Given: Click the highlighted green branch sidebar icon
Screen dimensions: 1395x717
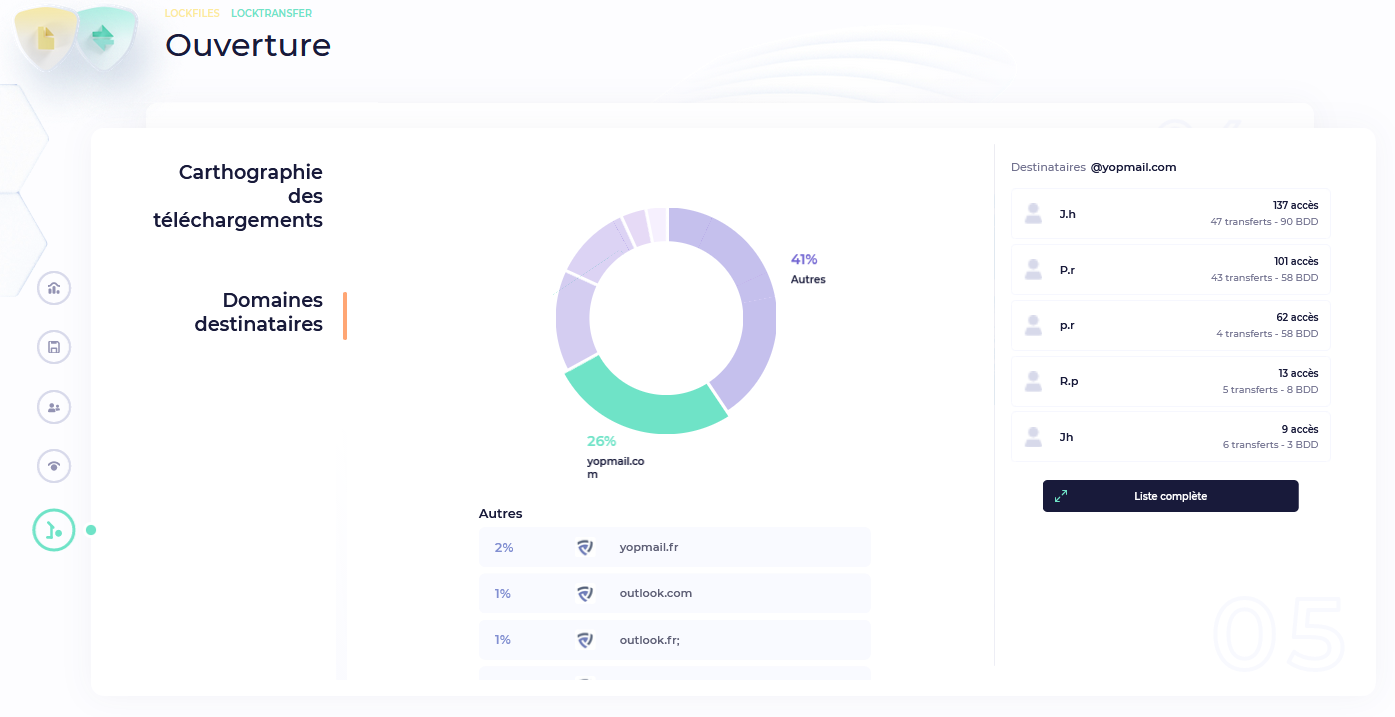Looking at the screenshot, I should click(x=54, y=530).
